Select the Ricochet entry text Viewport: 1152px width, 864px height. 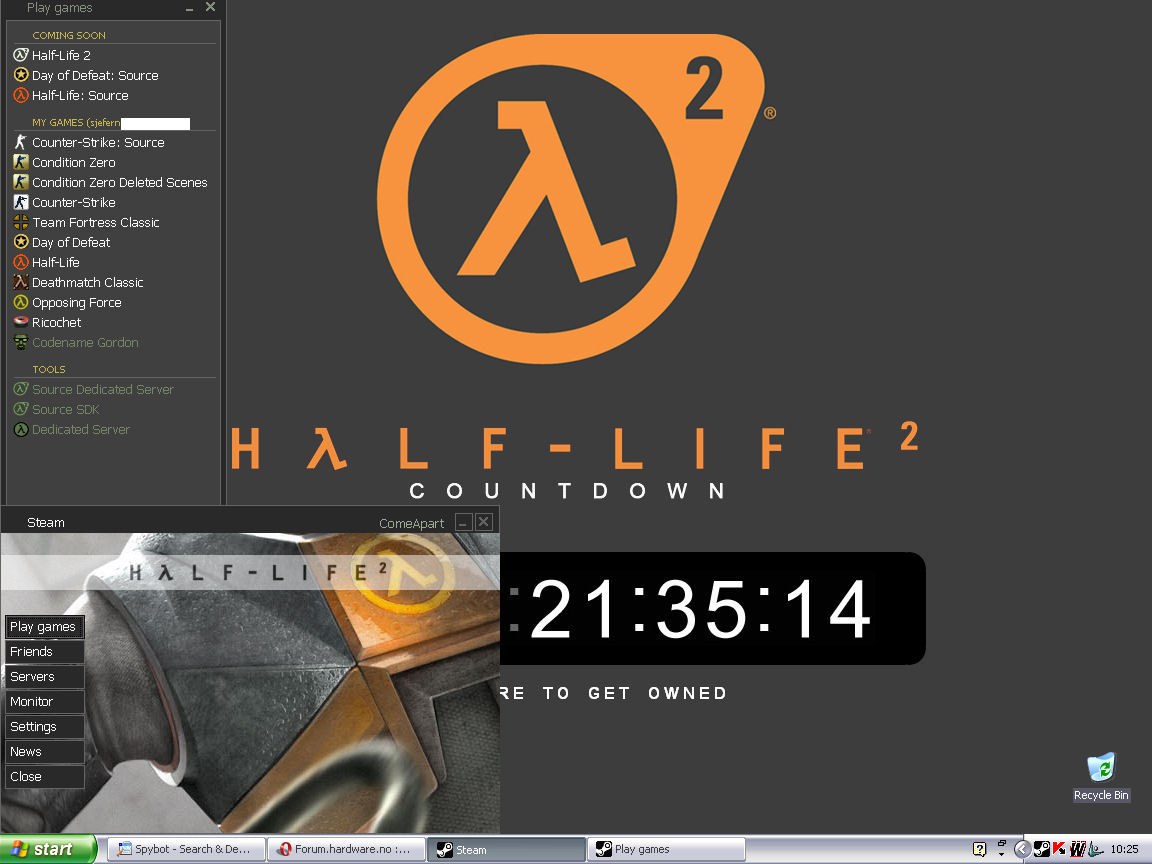57,322
